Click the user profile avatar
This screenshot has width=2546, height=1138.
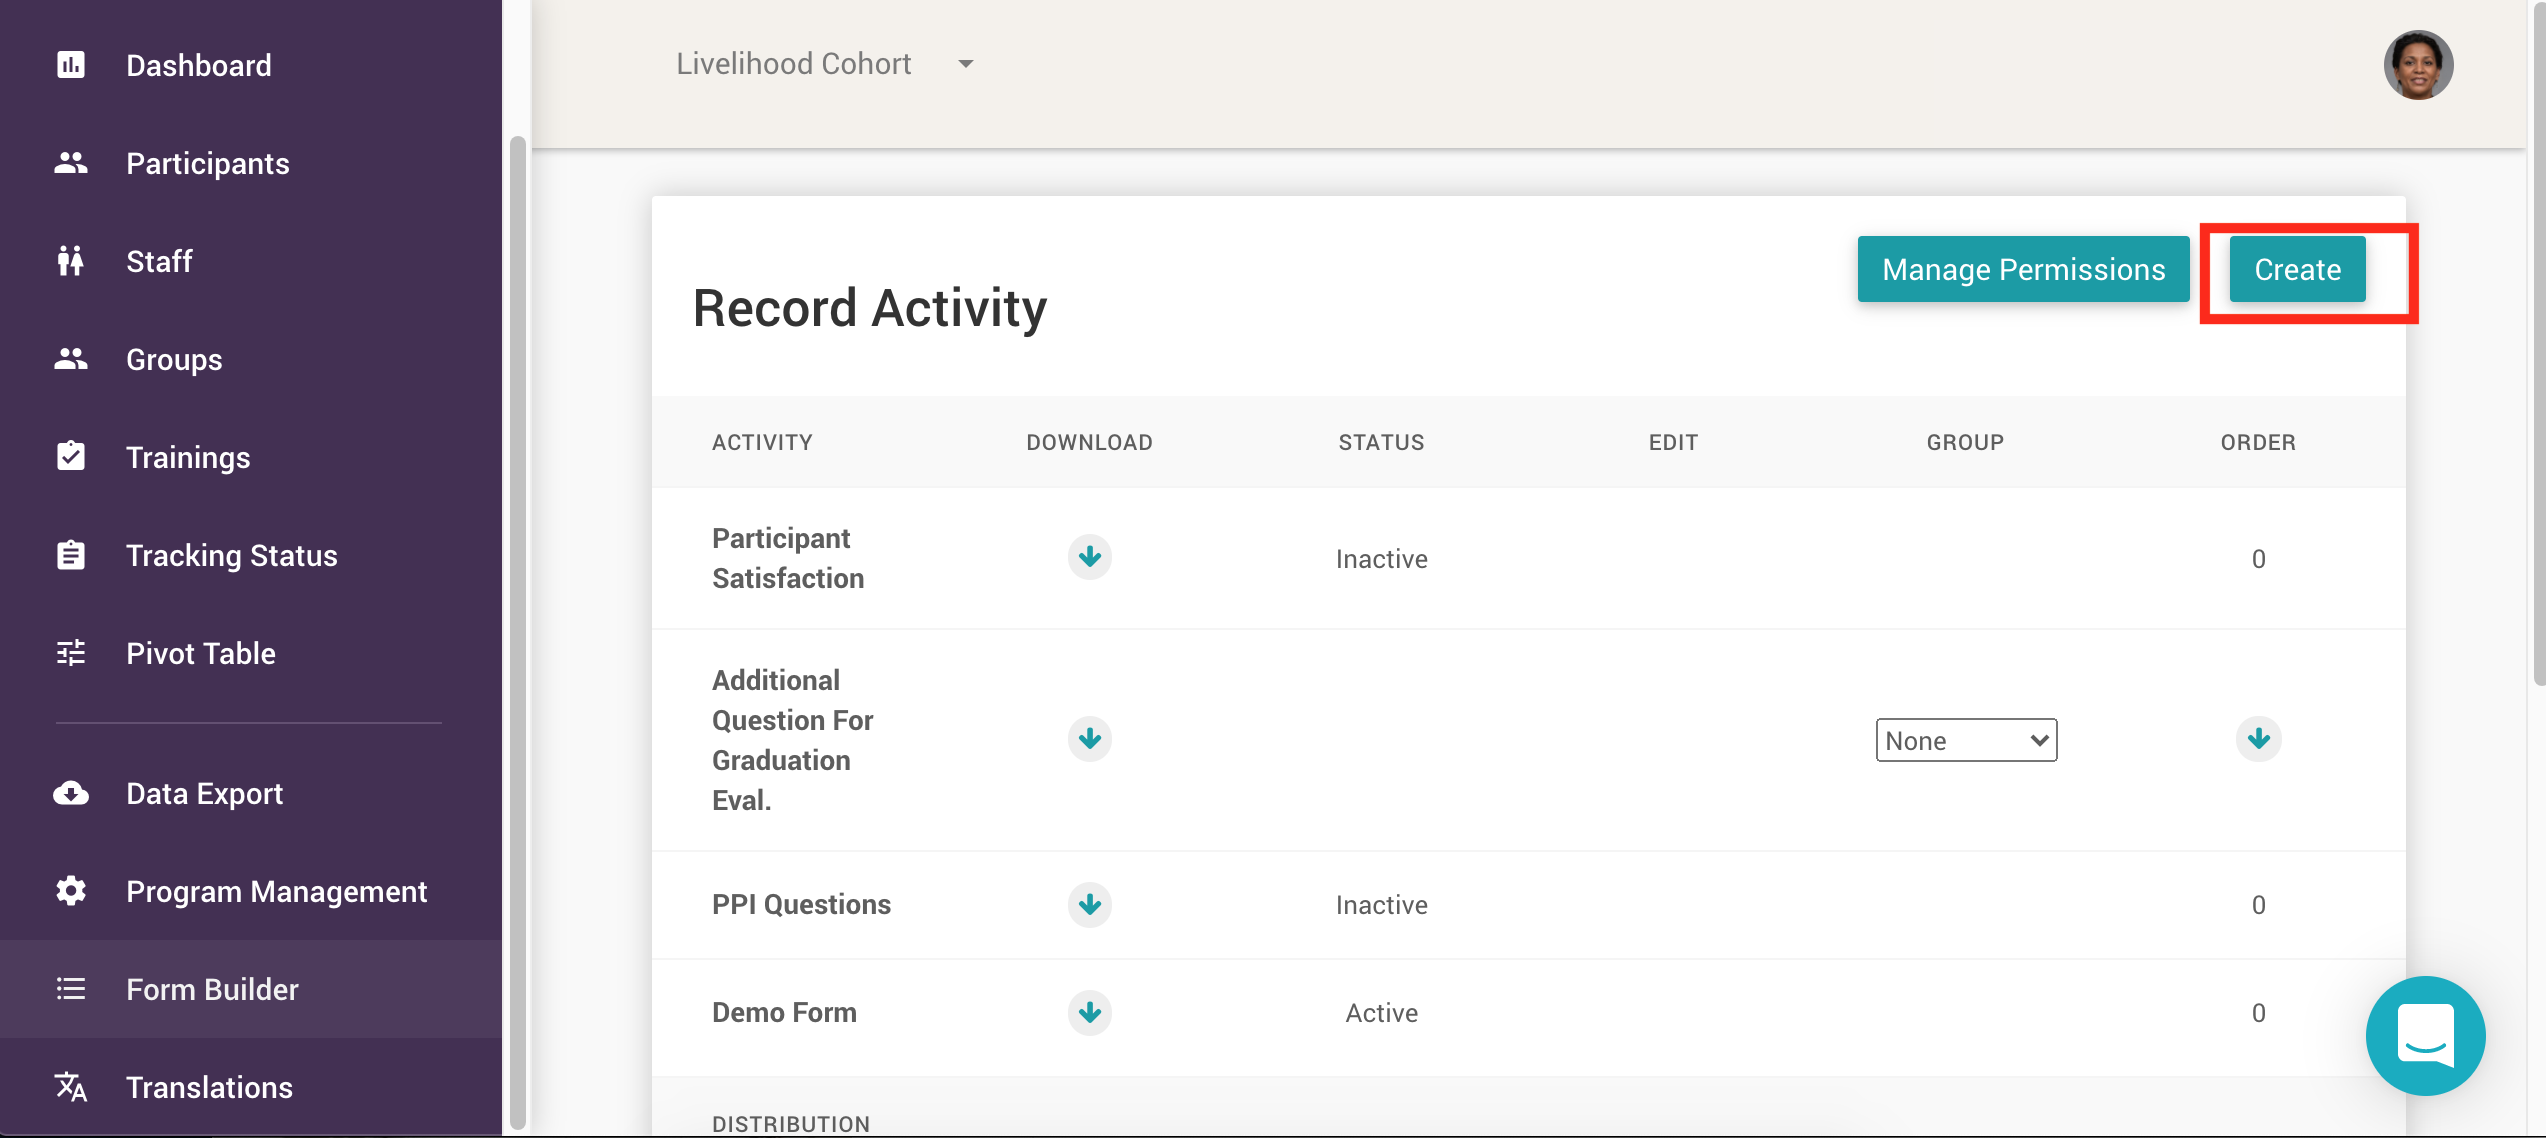pos(2419,64)
